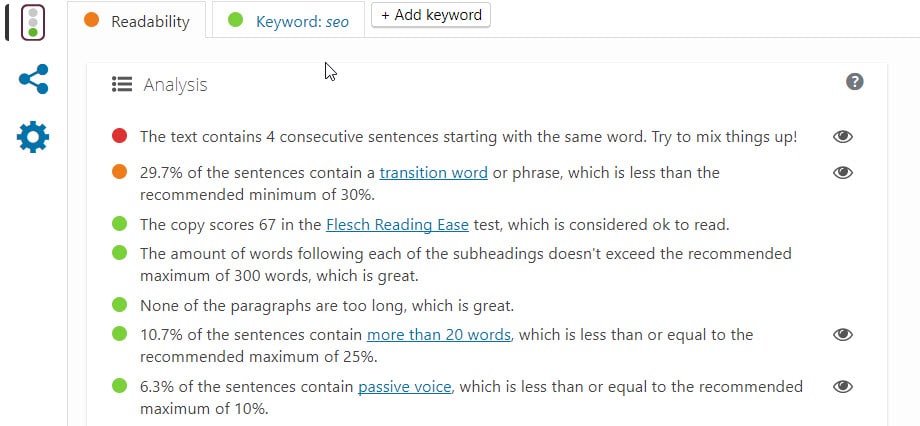The height and width of the screenshot is (426, 920).
Task: Open the passive voice link
Action: click(404, 387)
